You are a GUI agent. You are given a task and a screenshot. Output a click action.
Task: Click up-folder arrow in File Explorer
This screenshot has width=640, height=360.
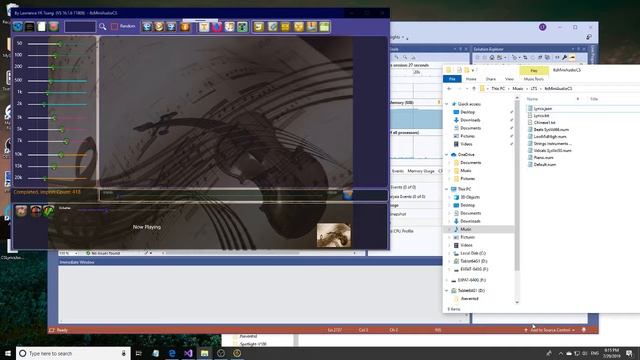point(474,89)
